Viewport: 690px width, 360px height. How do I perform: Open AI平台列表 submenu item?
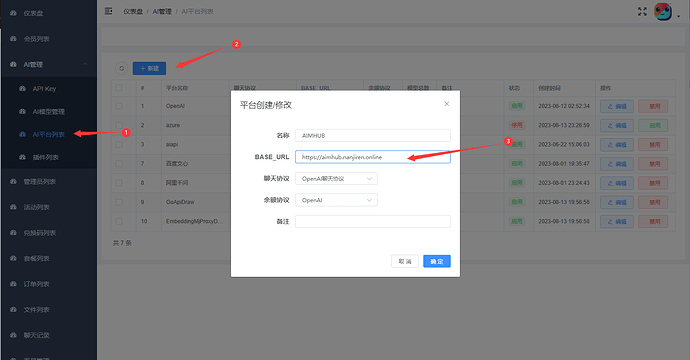pos(48,134)
